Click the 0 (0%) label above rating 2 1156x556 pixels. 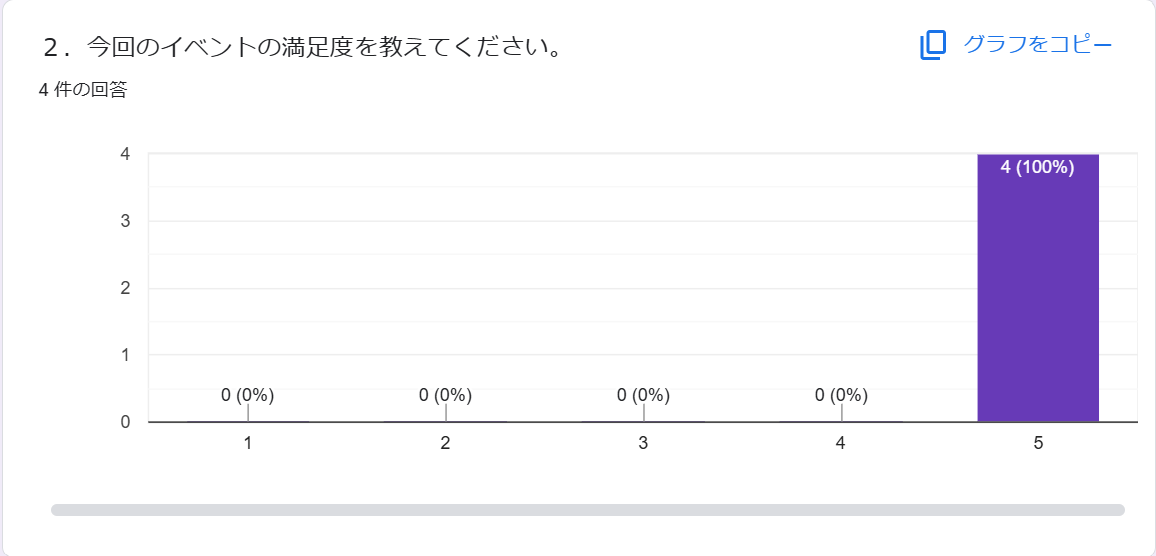point(445,395)
